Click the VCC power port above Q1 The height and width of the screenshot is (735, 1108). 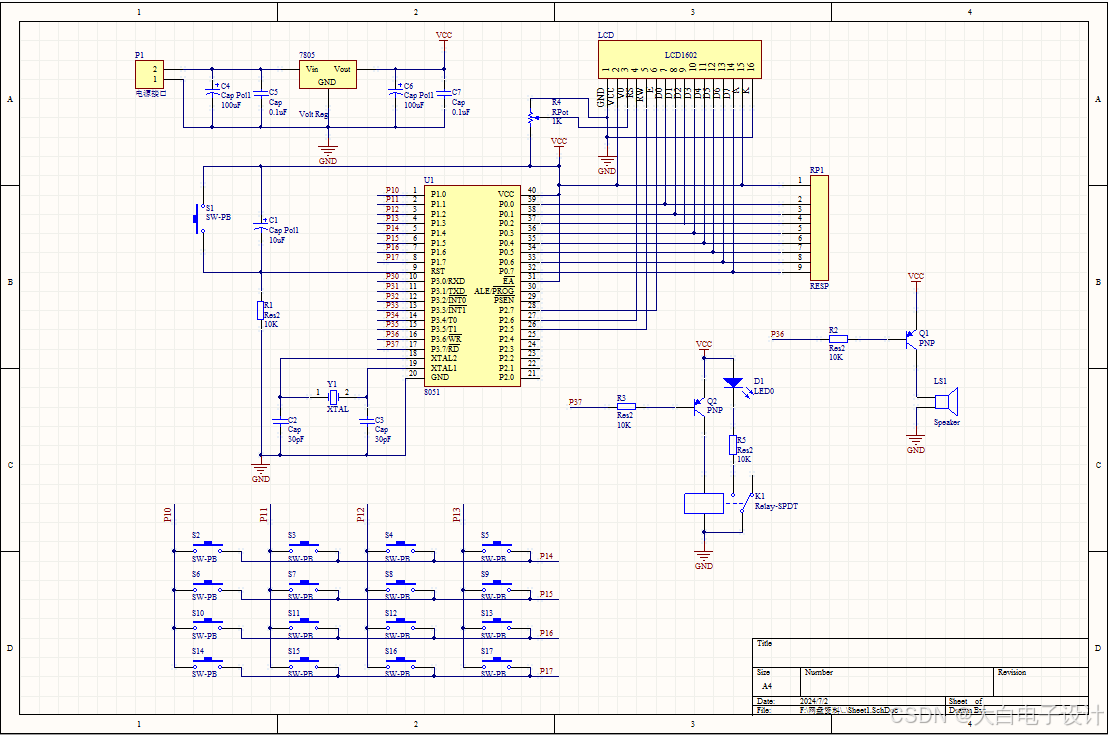click(x=916, y=278)
